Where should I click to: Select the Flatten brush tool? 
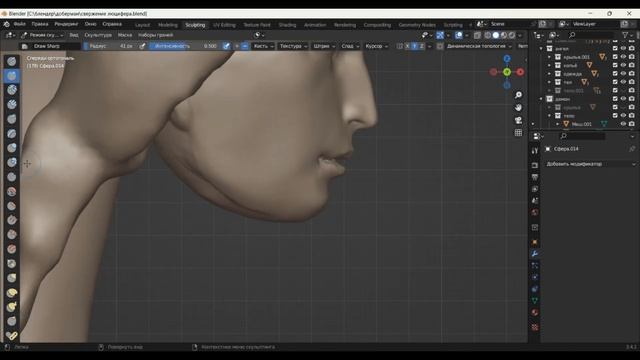(x=12, y=206)
